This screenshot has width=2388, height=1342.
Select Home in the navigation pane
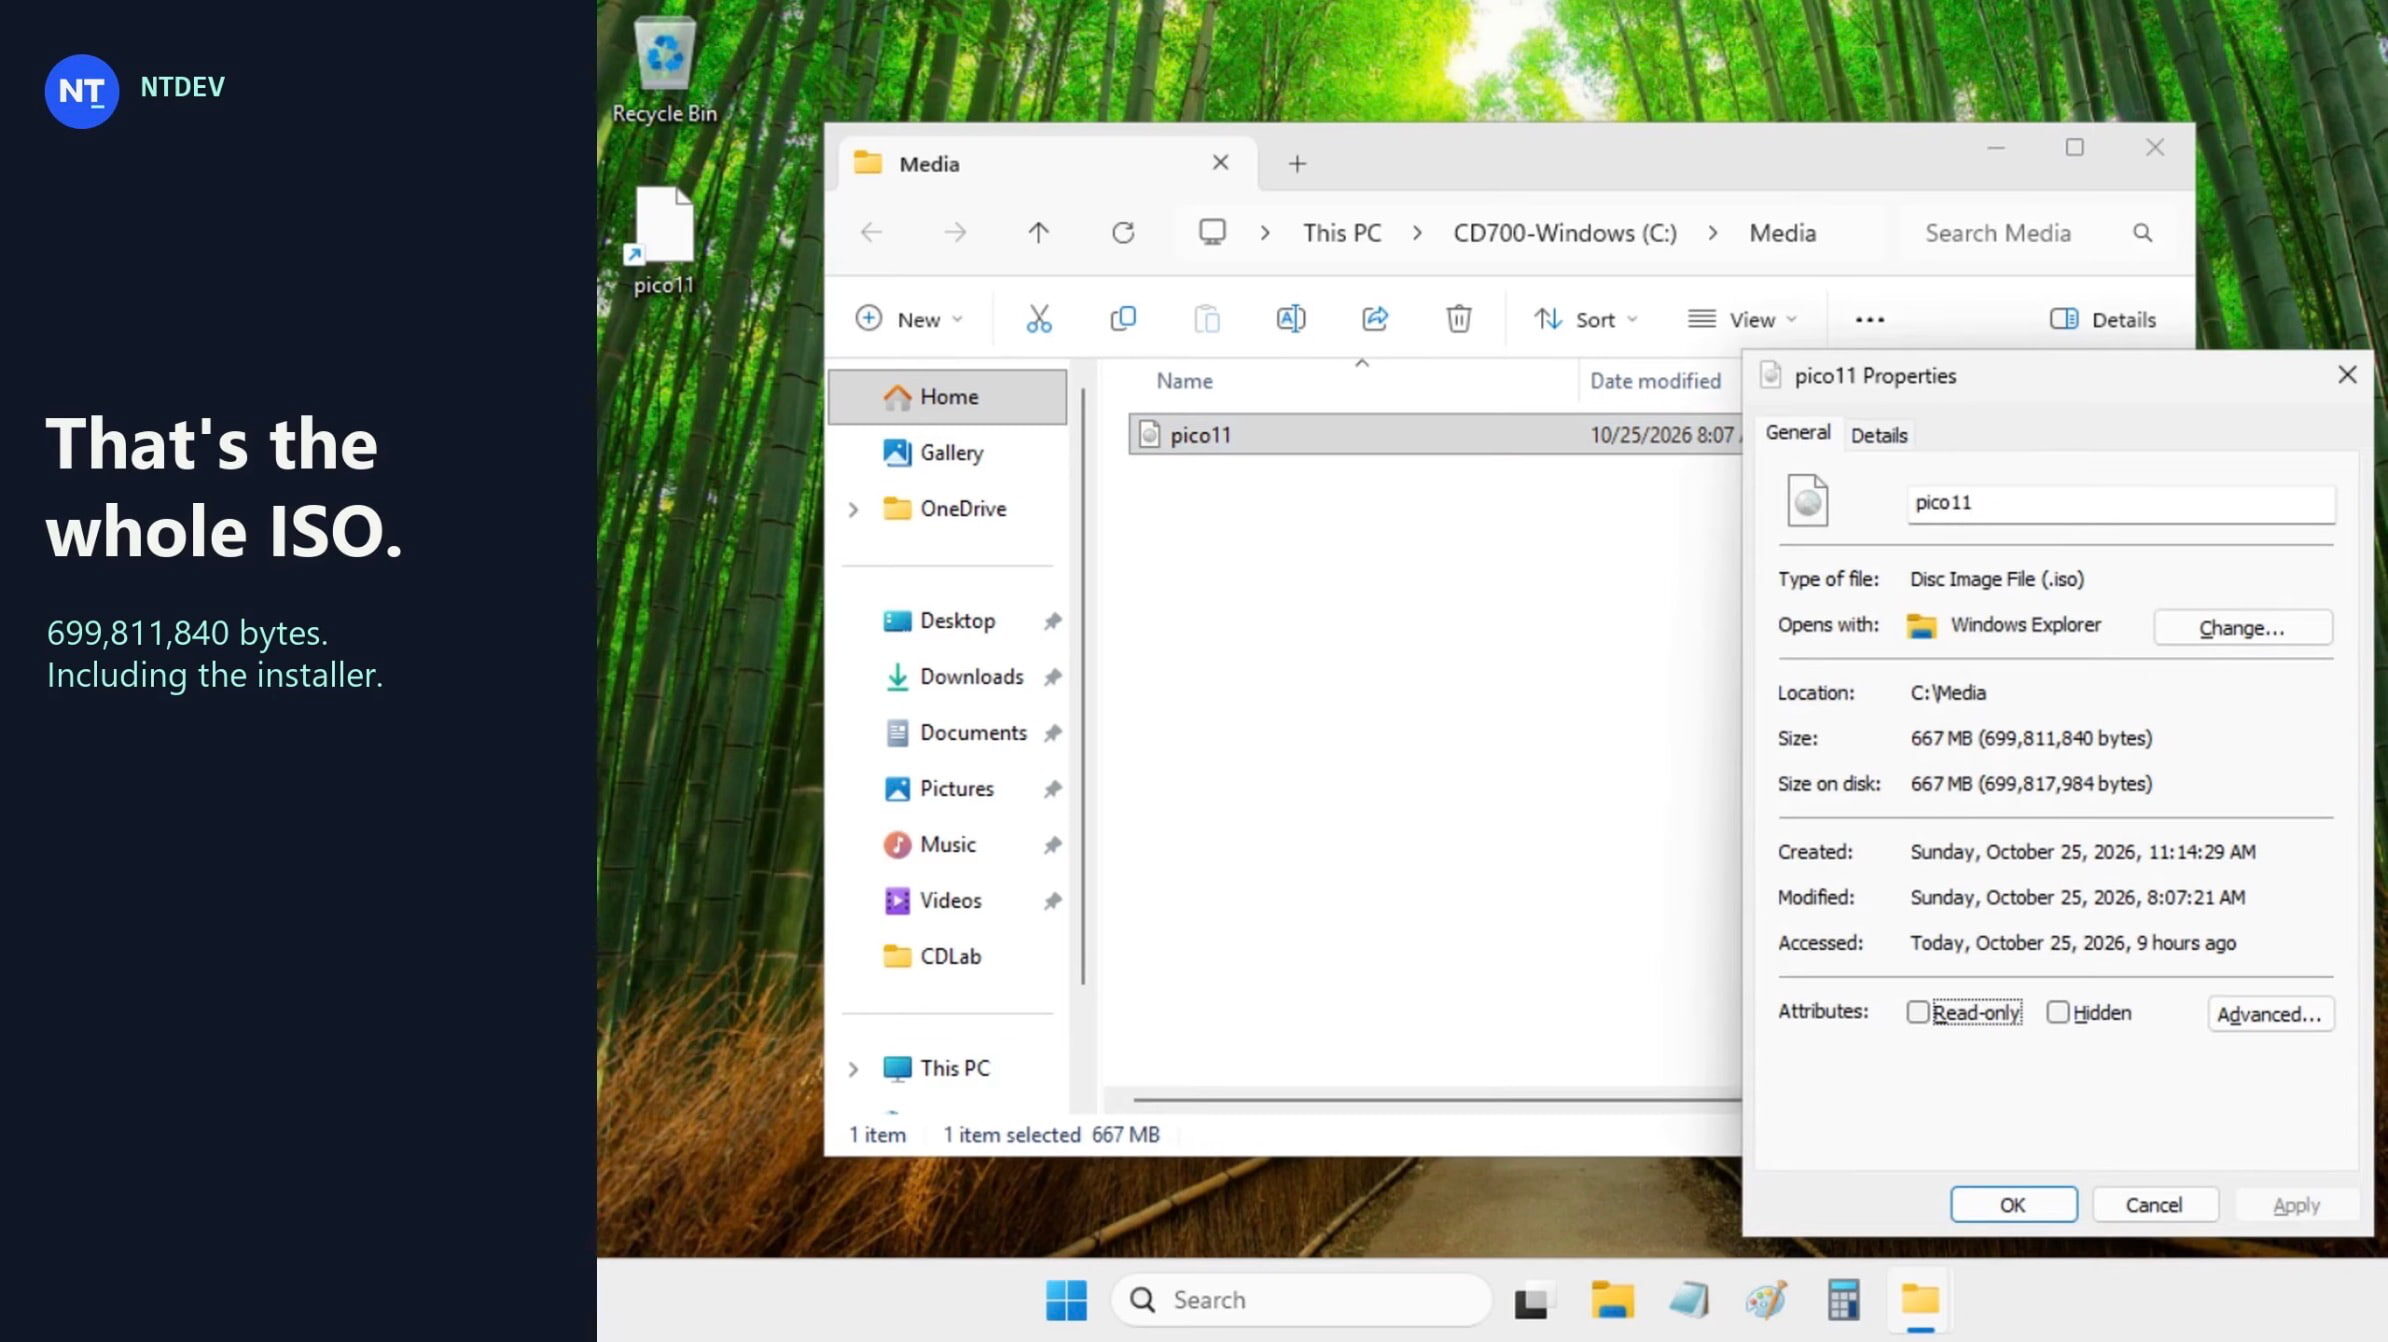pos(948,397)
